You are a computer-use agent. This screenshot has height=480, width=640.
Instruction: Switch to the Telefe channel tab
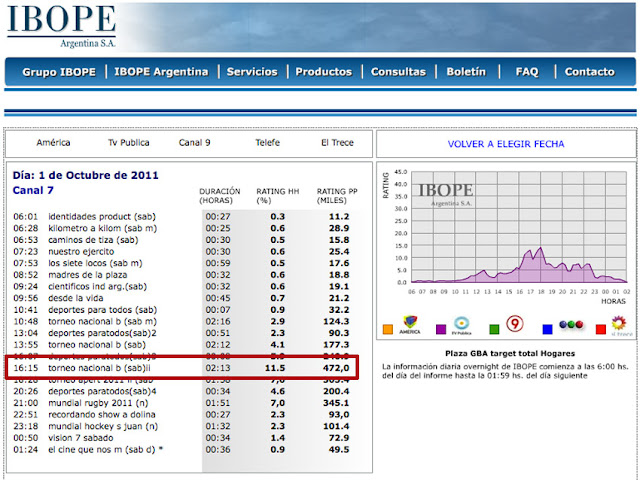click(x=267, y=142)
